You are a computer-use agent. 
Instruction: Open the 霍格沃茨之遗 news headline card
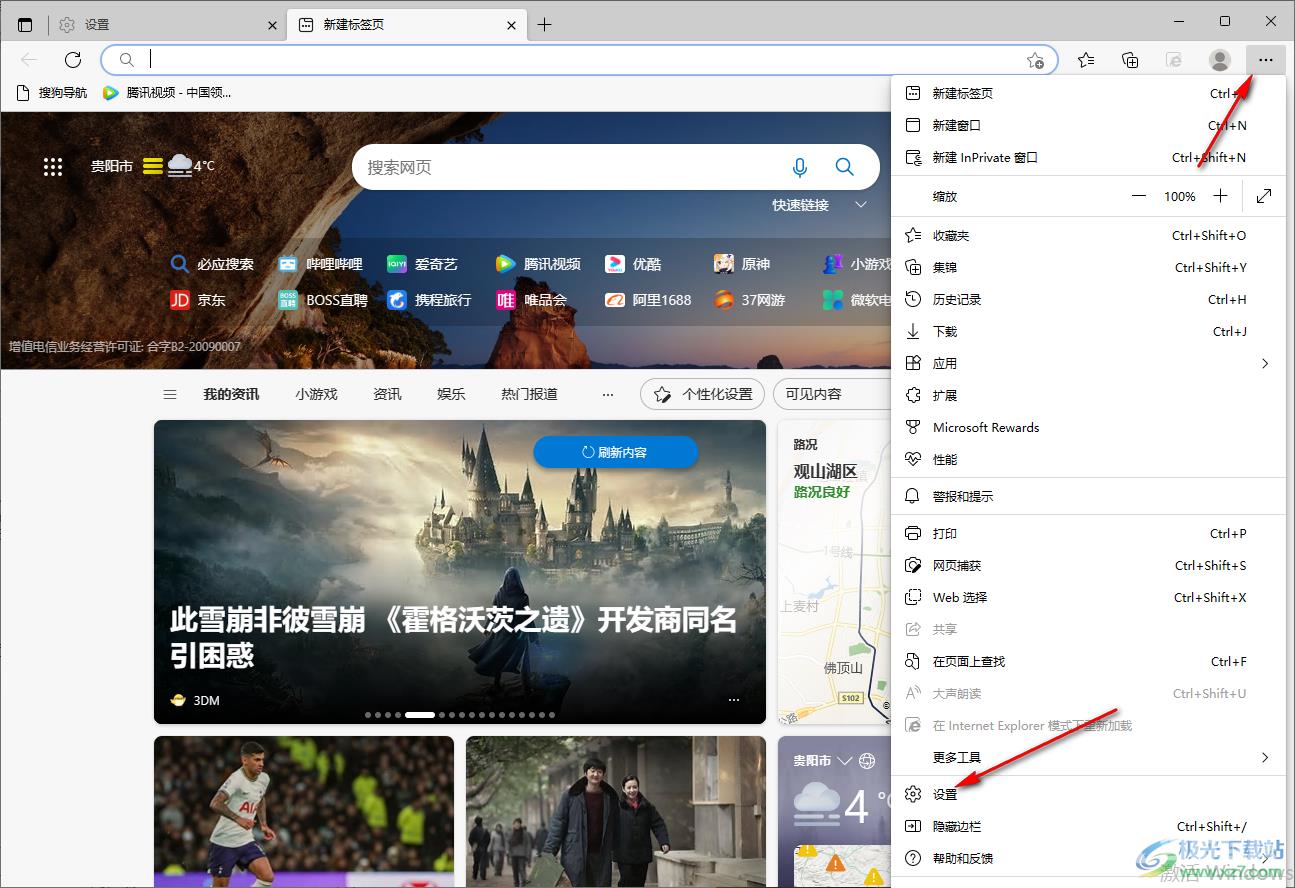tap(460, 572)
